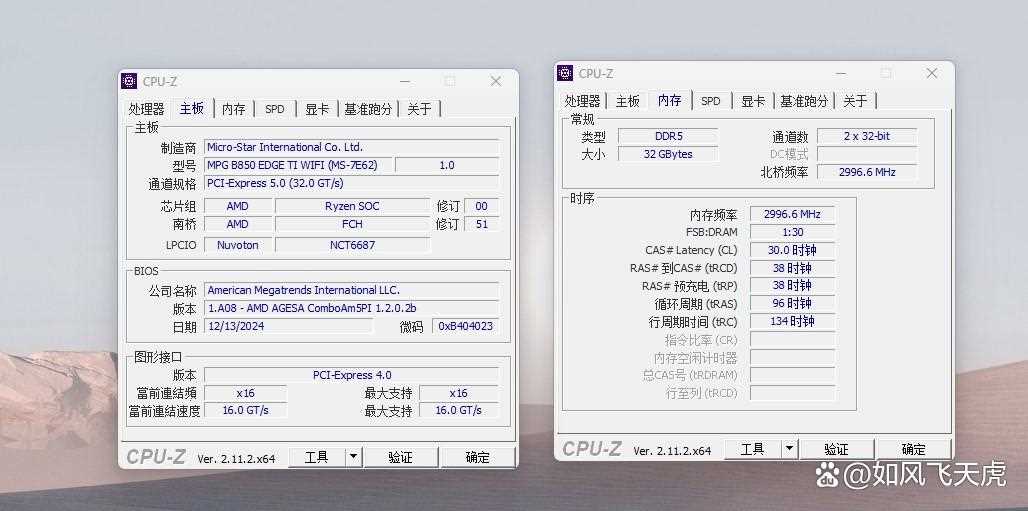Click the PCI-Express 4.0 graphics interface field
The height and width of the screenshot is (511, 1028).
coord(351,375)
